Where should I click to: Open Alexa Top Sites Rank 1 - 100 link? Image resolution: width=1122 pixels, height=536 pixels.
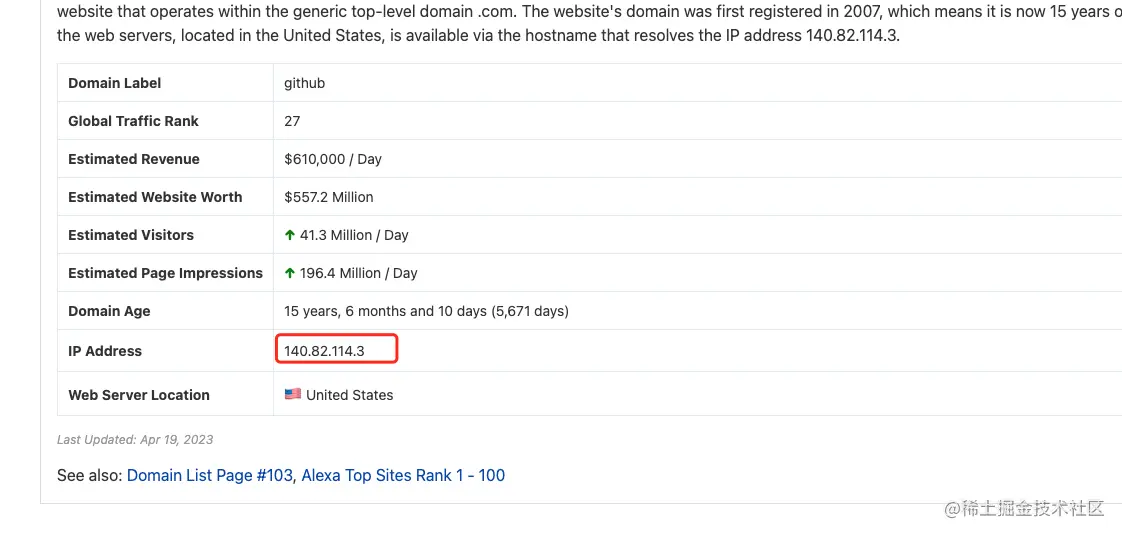[x=403, y=475]
